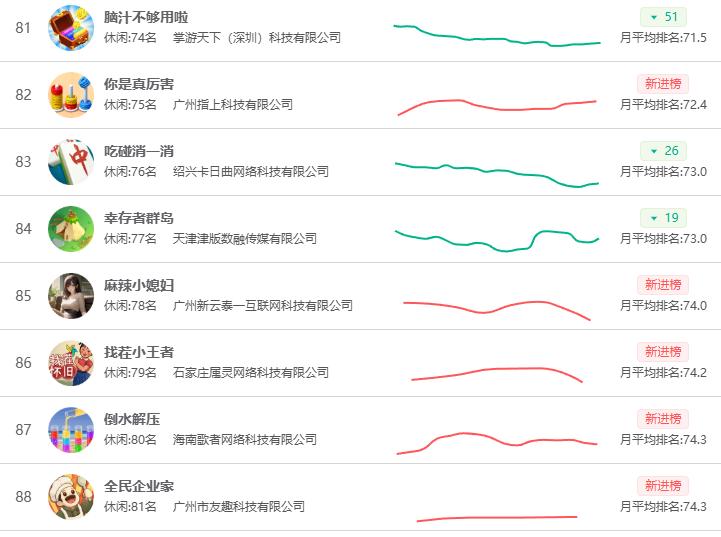Open the 吃碰消一消 mahjong tile icon
Screen dimensions: 721x537
71,162
